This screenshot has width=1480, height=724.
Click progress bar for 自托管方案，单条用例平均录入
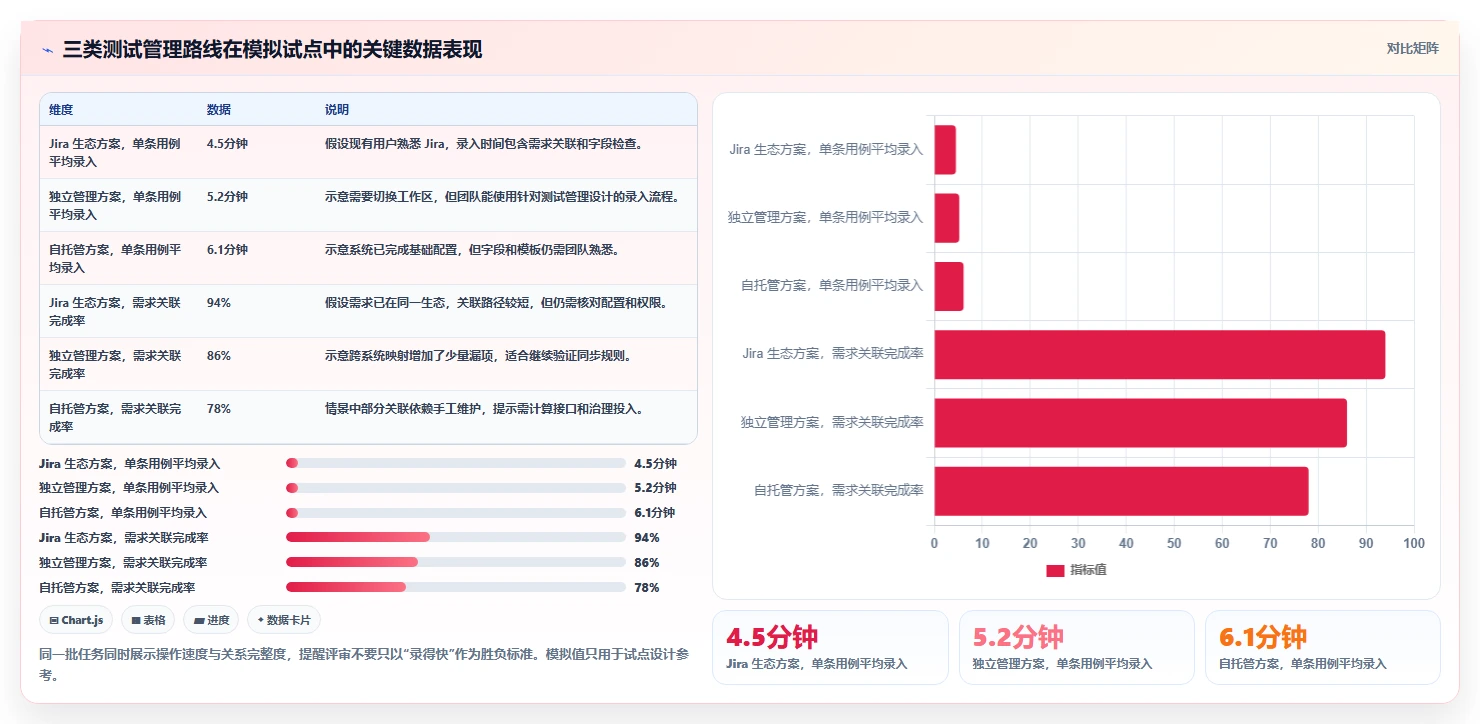456,513
